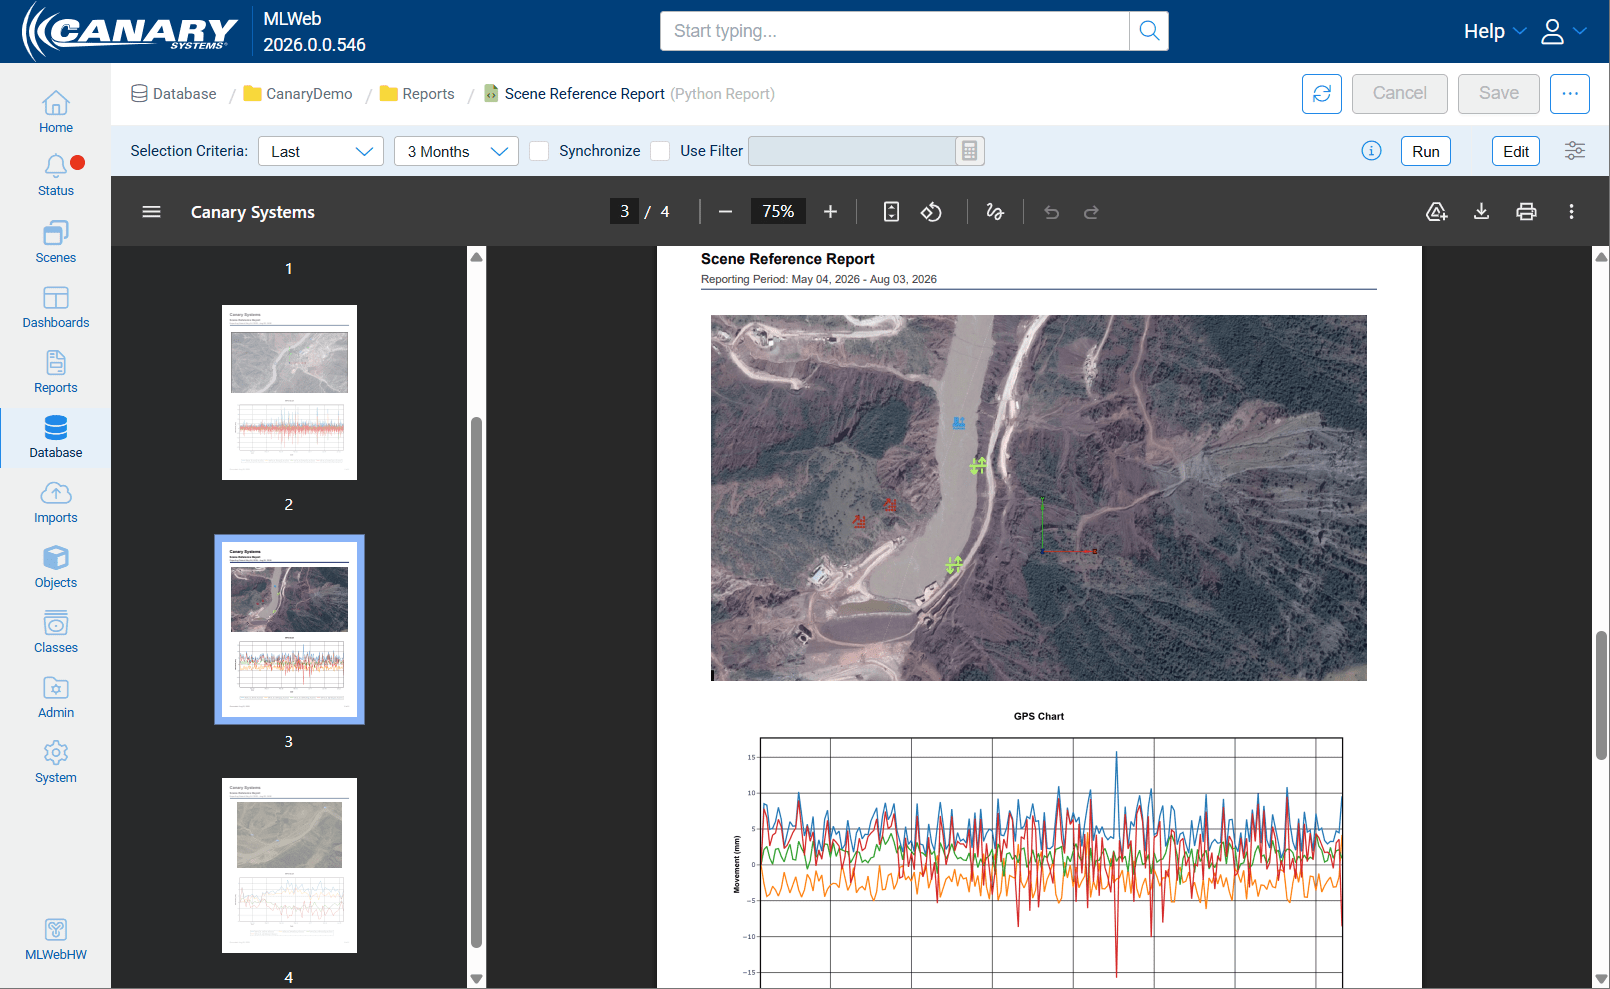Print the PDF report
This screenshot has width=1610, height=989.
click(1526, 212)
